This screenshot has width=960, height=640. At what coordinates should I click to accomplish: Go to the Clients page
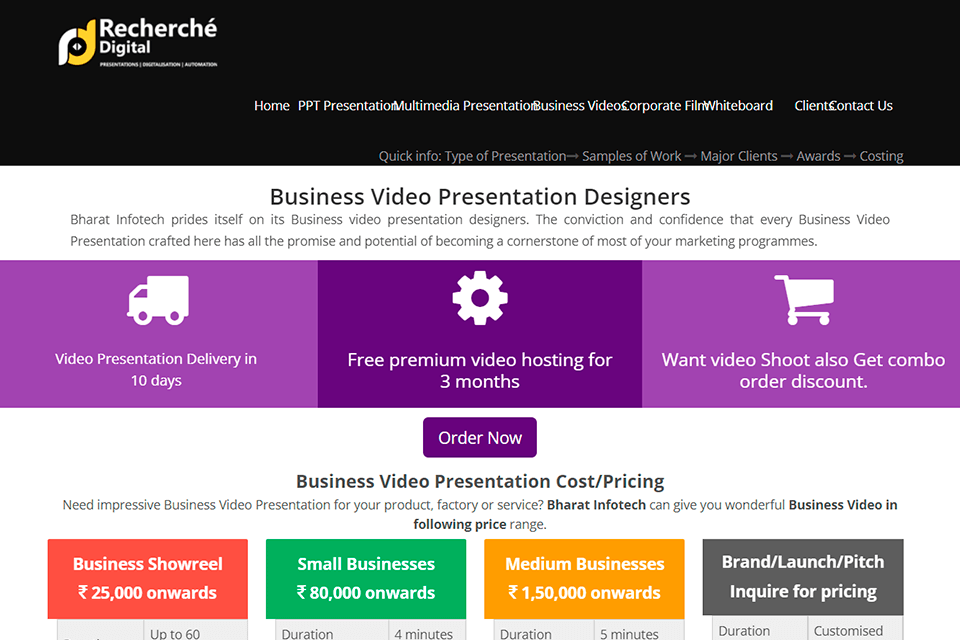click(814, 105)
